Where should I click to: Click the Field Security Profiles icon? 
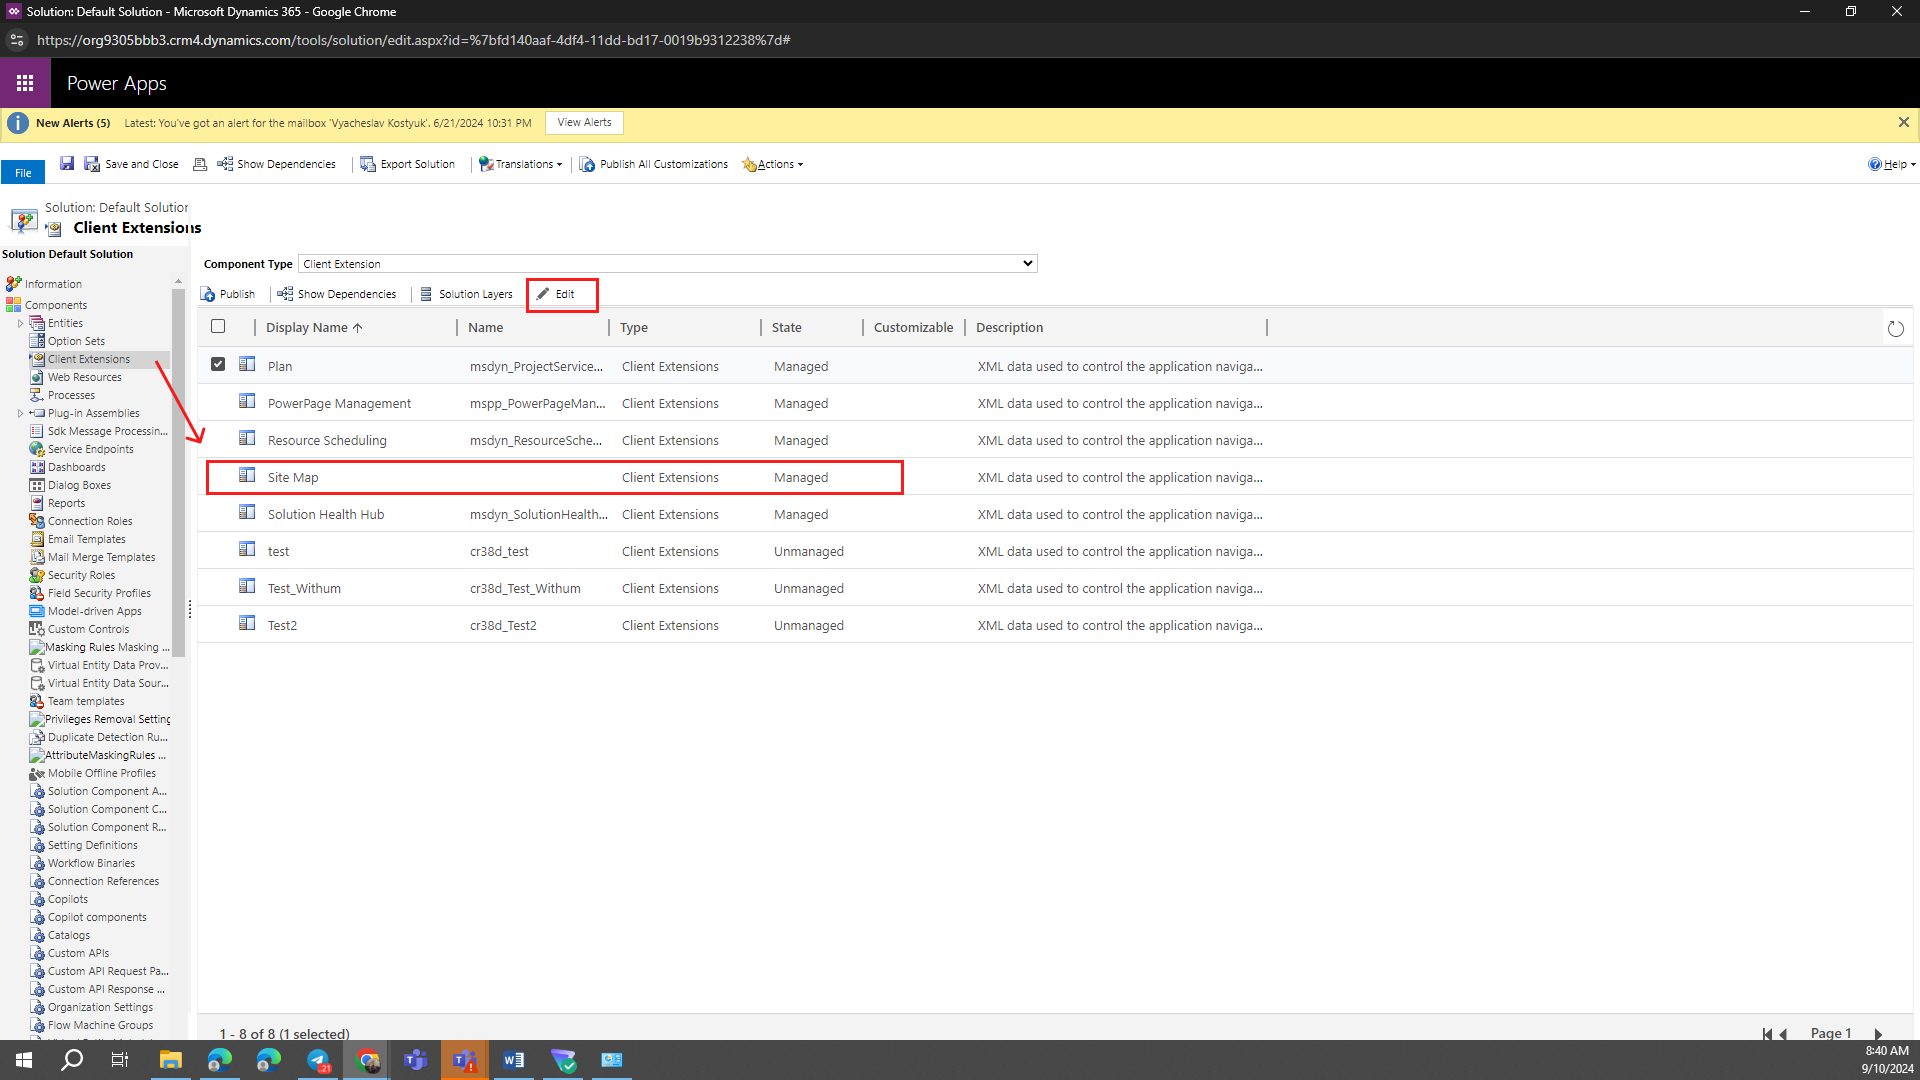tap(37, 593)
